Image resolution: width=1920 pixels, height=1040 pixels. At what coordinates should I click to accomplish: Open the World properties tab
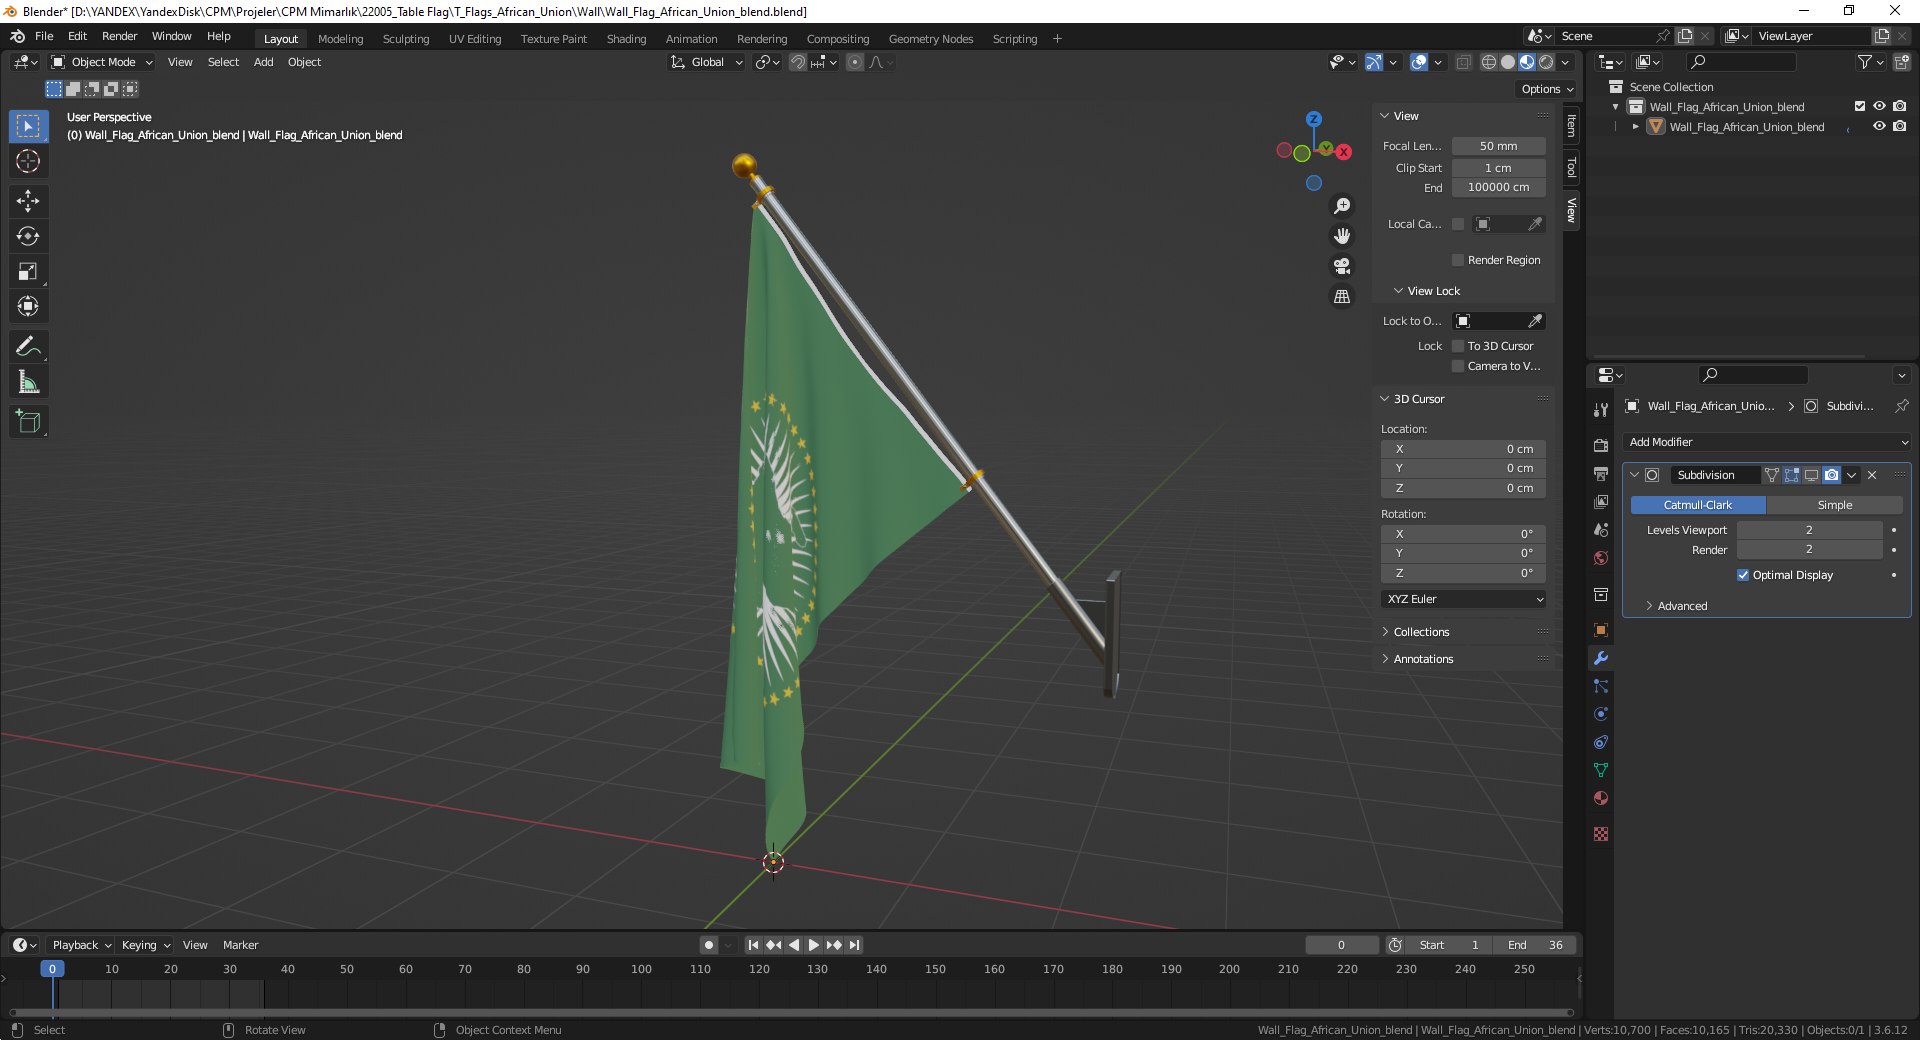(x=1601, y=557)
